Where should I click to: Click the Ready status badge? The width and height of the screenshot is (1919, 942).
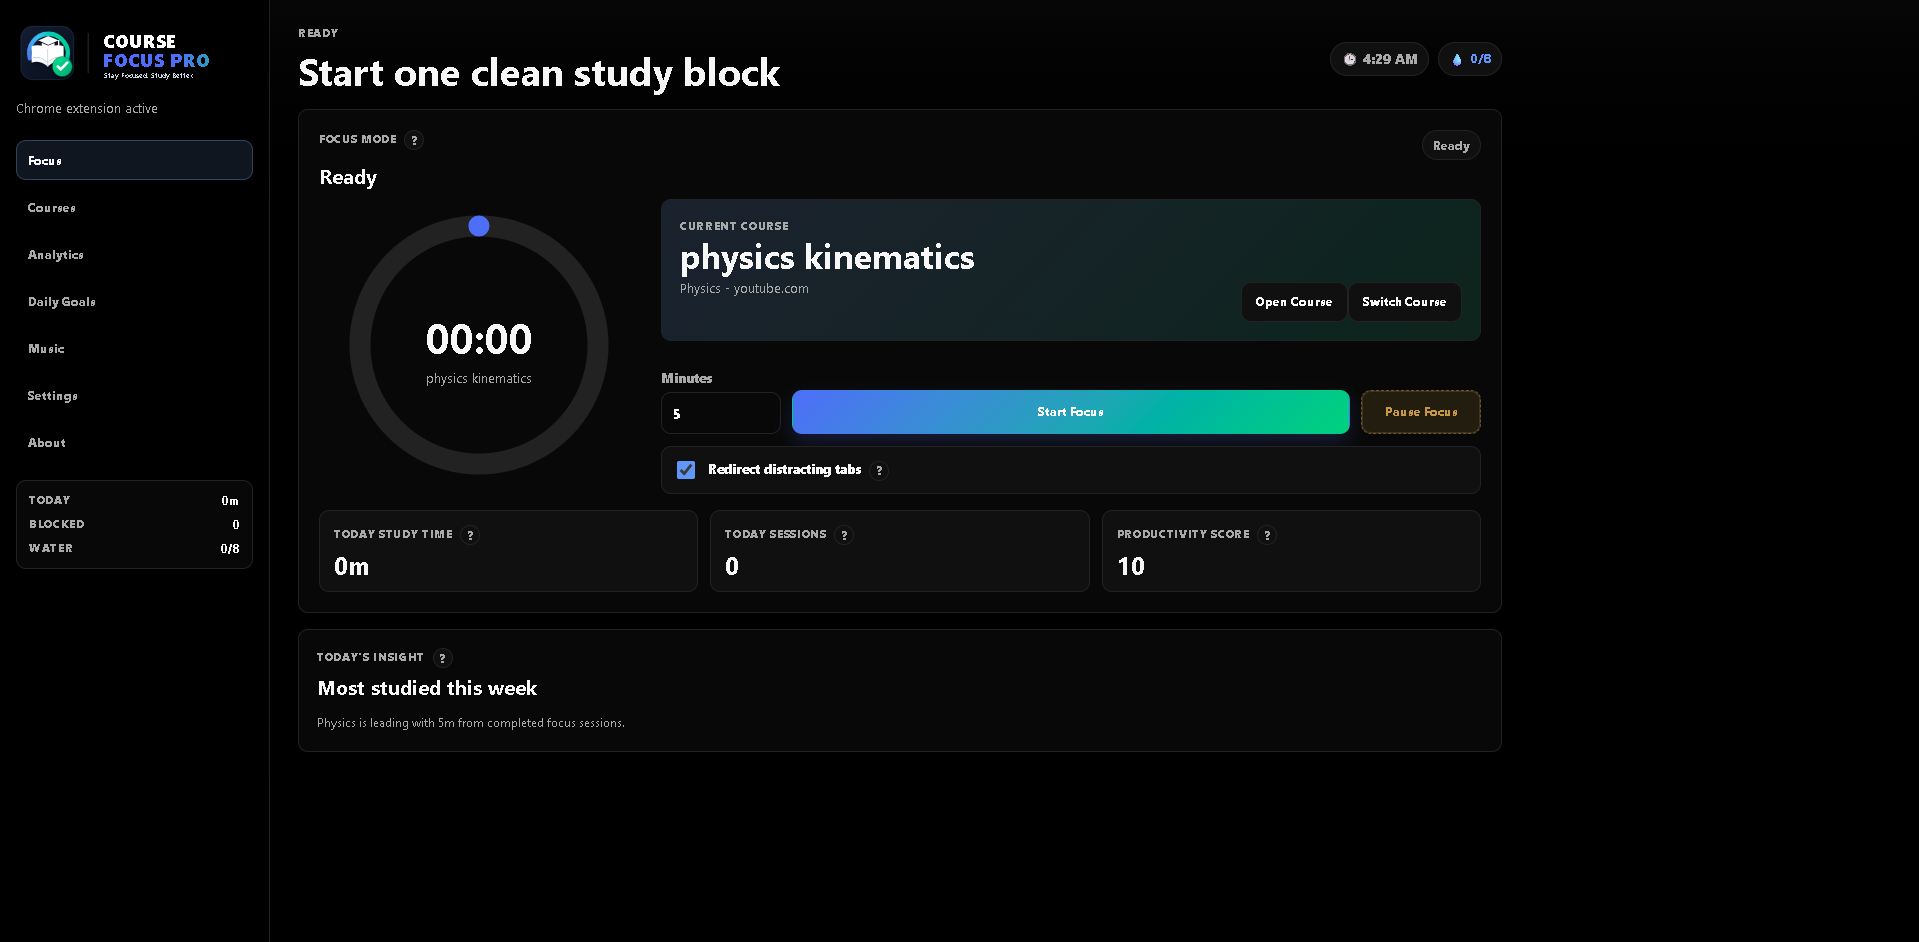[1451, 146]
